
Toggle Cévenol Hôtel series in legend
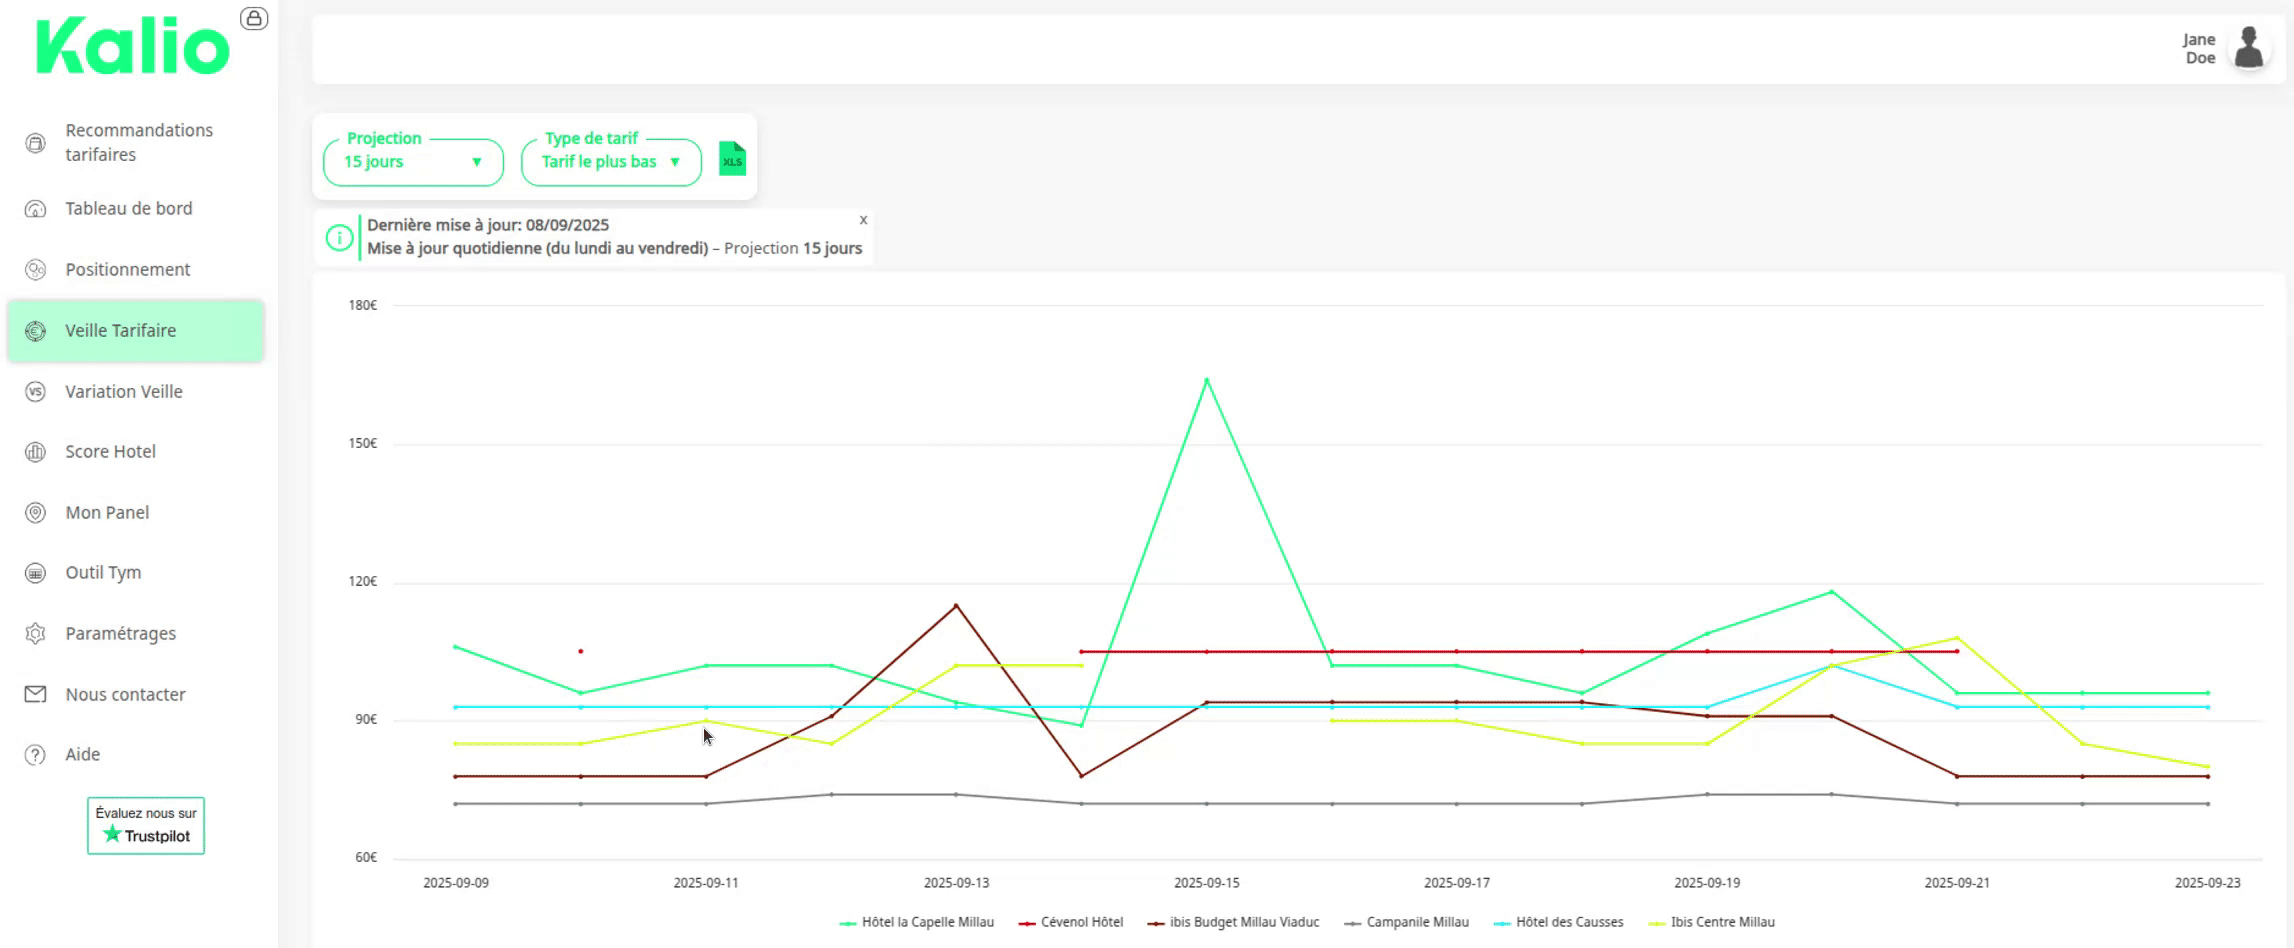click(x=1071, y=922)
